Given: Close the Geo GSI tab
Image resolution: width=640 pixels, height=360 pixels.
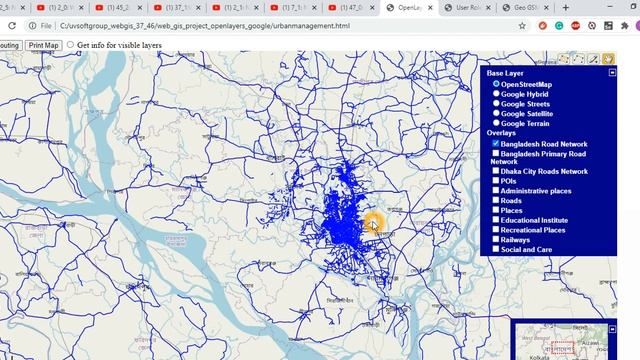Looking at the screenshot, I should pos(546,7).
